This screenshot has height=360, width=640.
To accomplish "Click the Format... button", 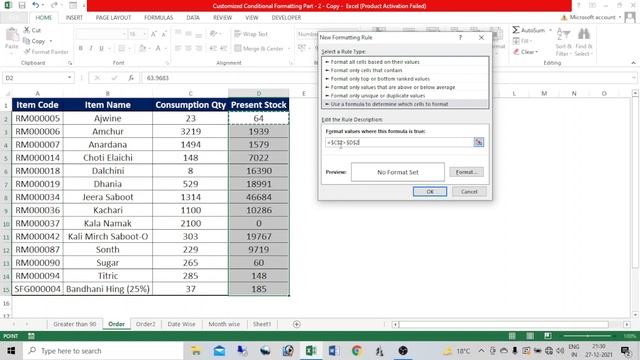I will [467, 172].
